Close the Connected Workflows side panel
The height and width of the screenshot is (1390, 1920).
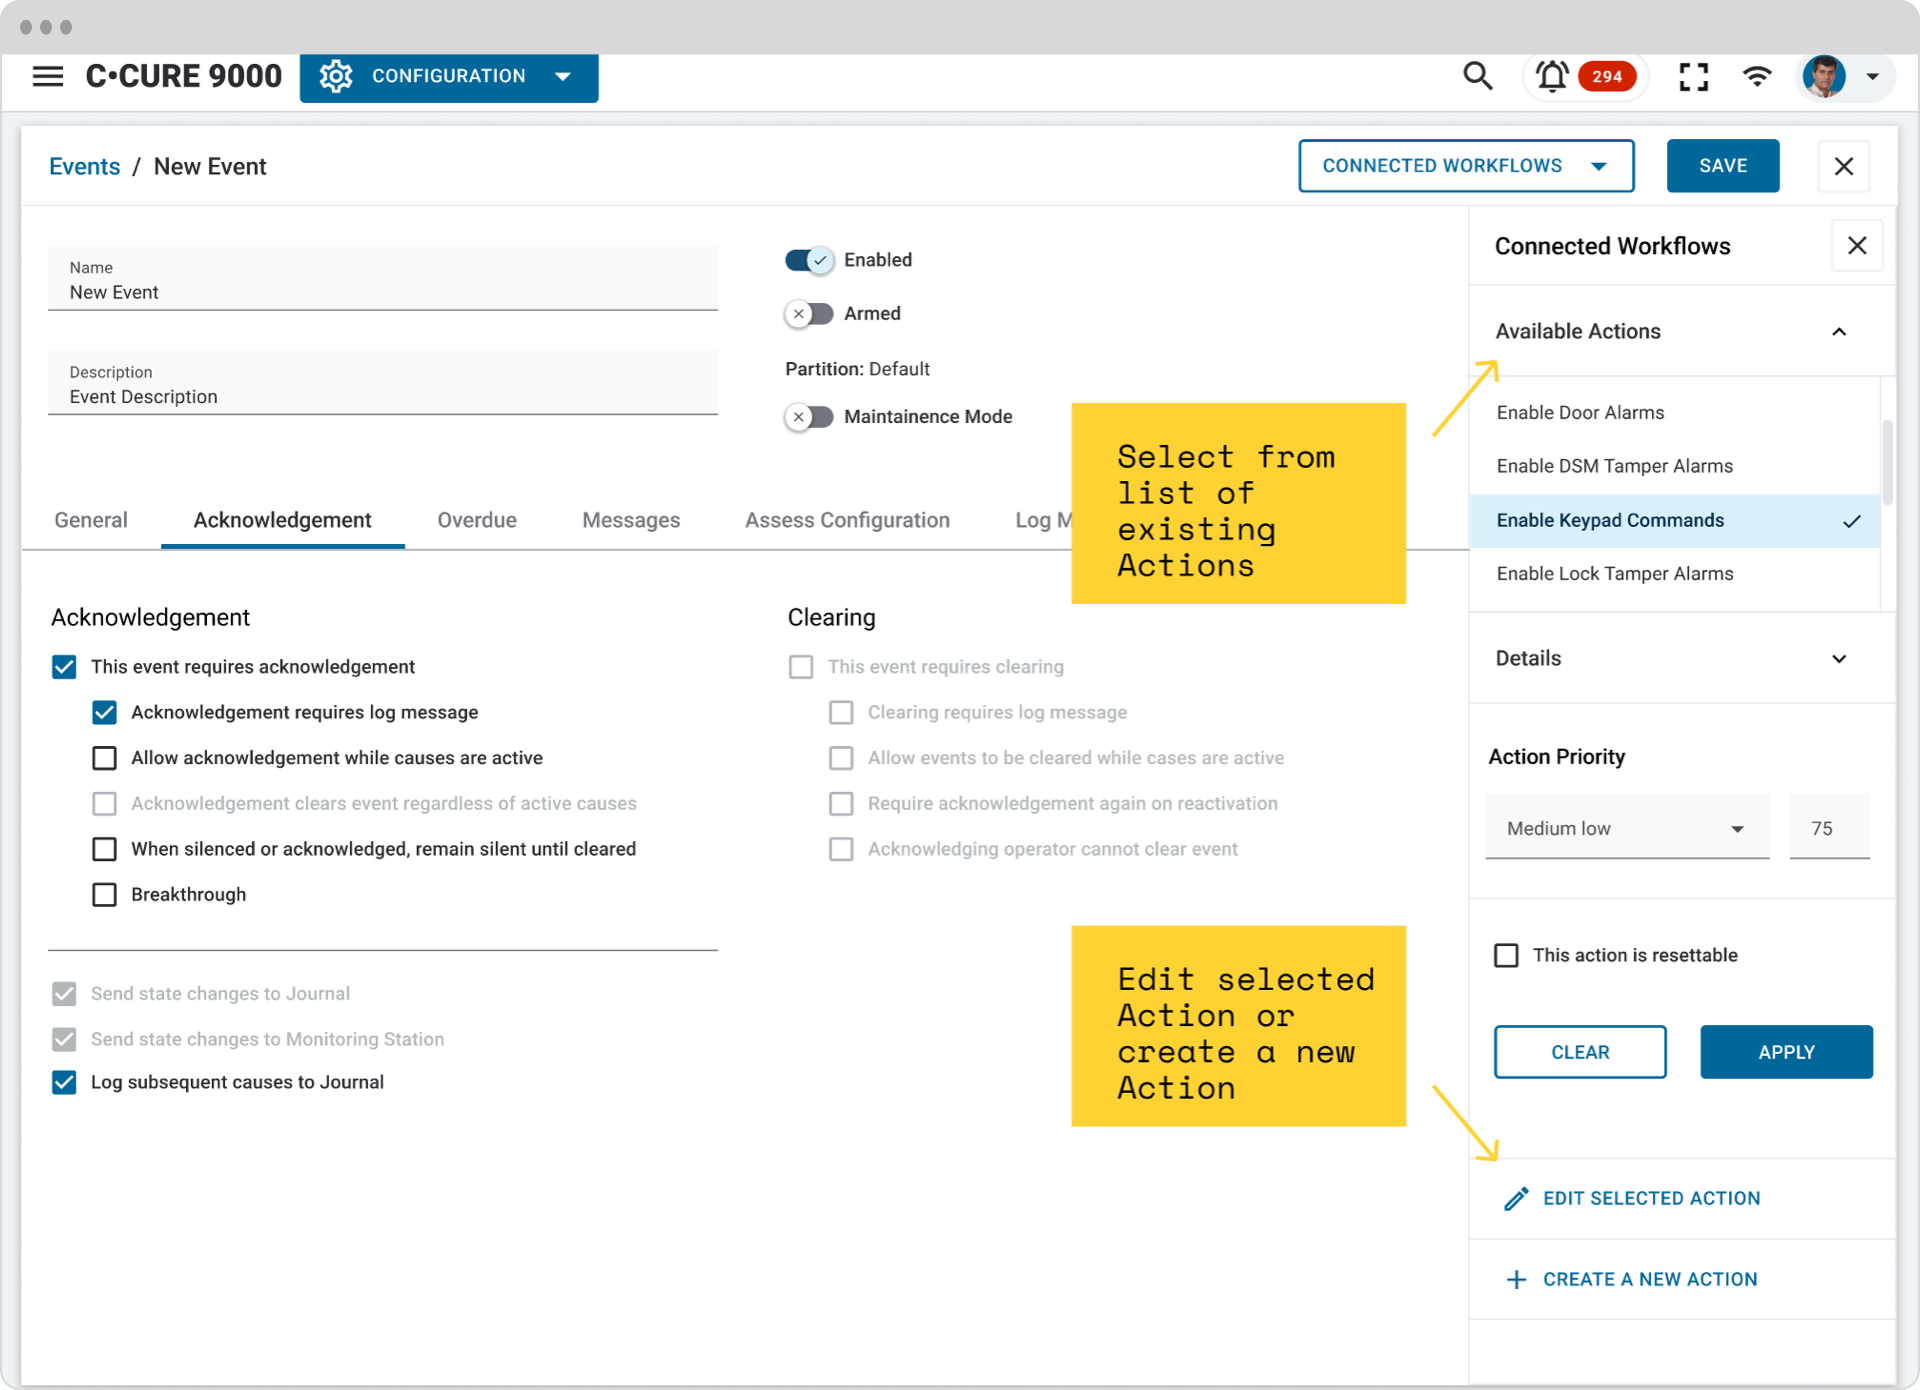pyautogui.click(x=1857, y=246)
